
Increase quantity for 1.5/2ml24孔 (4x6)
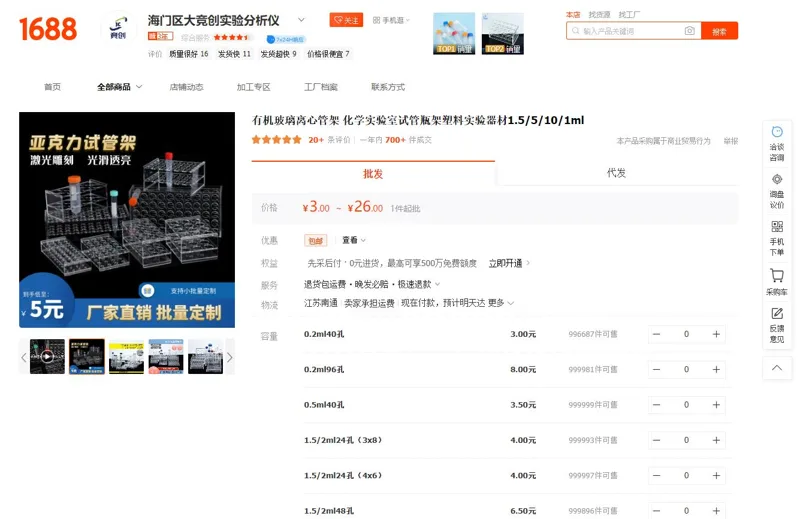coord(716,476)
